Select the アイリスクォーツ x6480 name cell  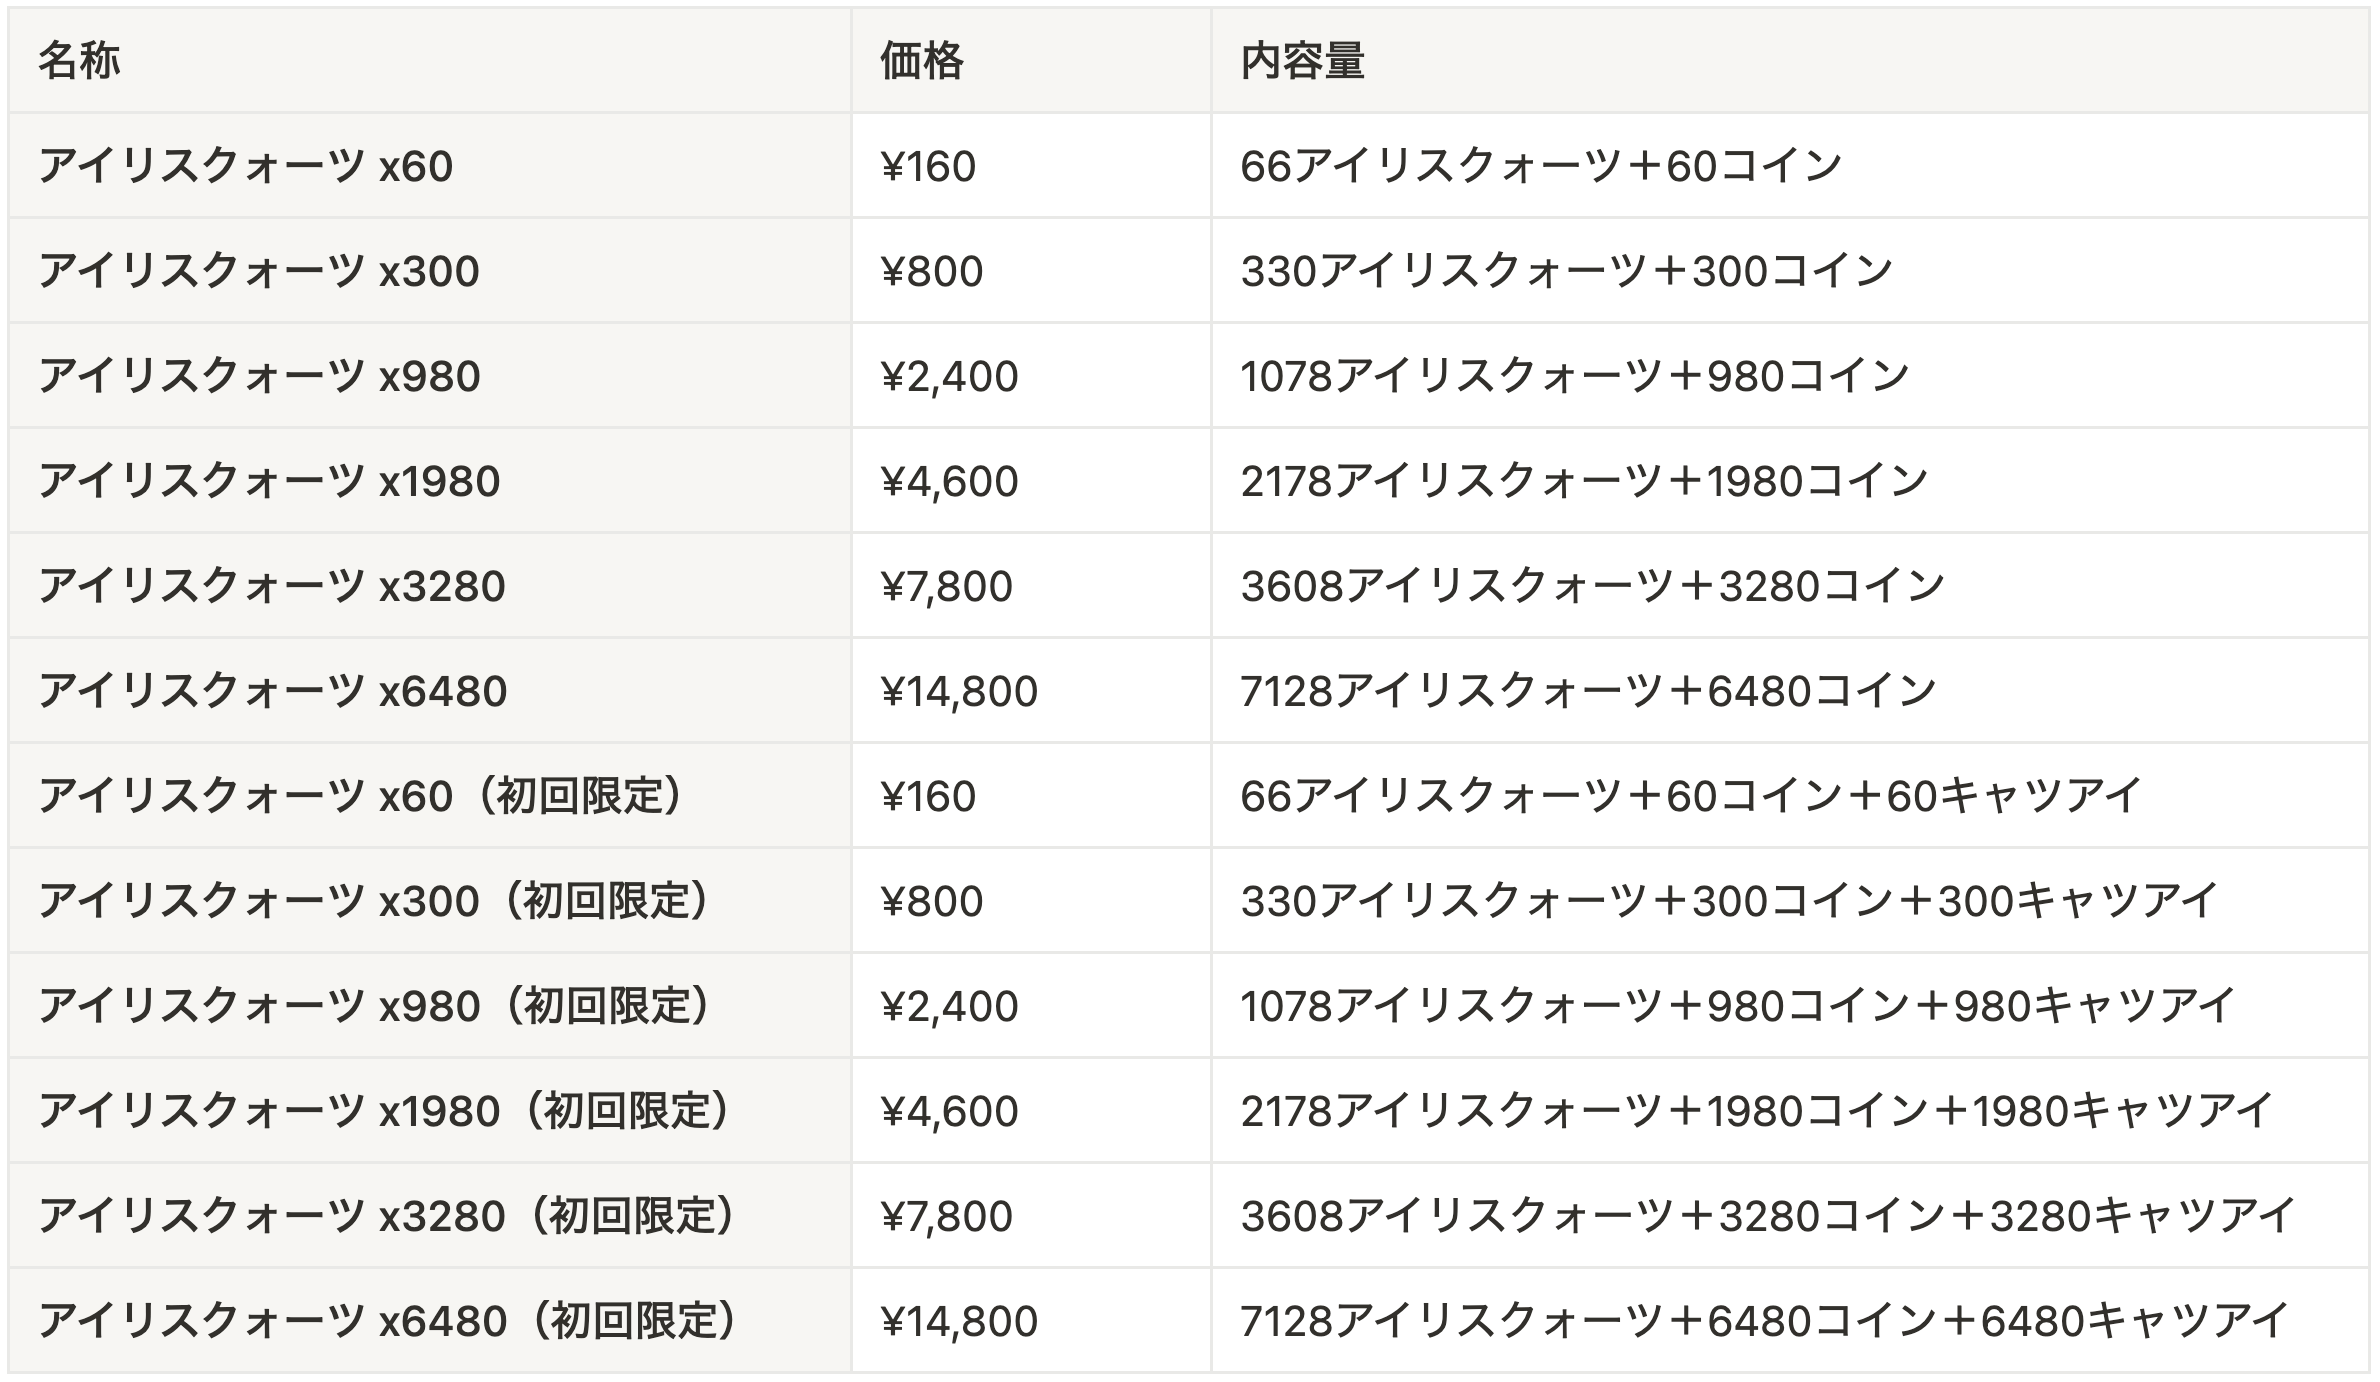coord(273,691)
